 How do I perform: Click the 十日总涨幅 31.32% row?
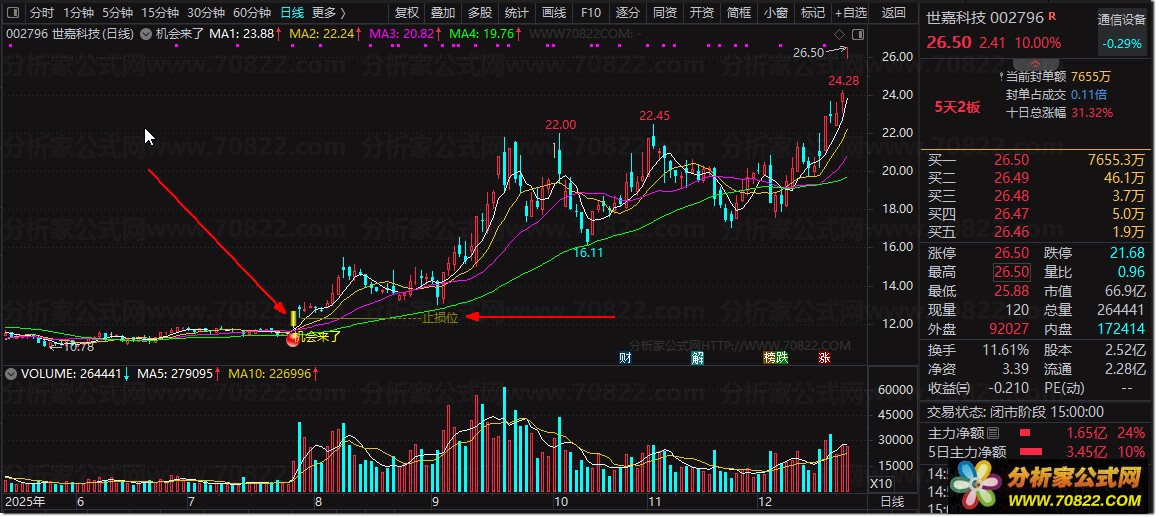click(1059, 113)
